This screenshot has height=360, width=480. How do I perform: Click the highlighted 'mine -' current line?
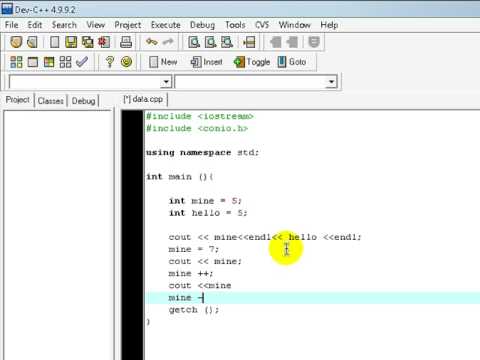click(313, 298)
